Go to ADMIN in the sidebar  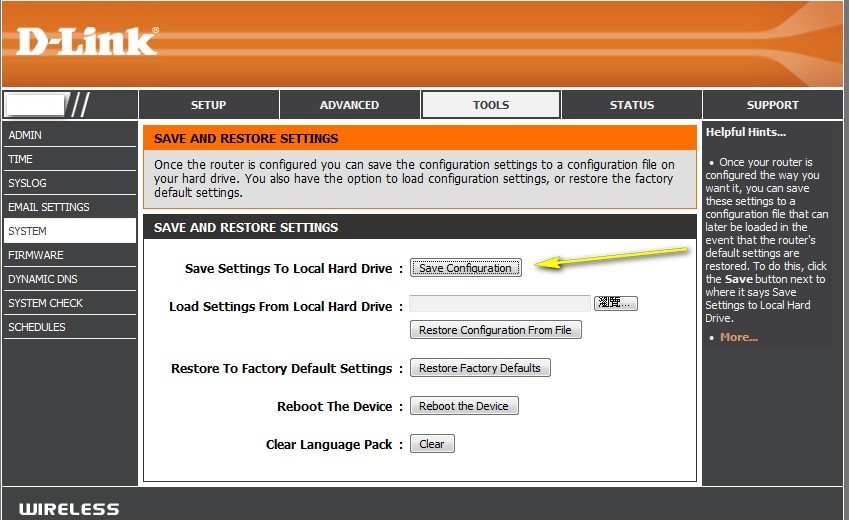tap(70, 135)
